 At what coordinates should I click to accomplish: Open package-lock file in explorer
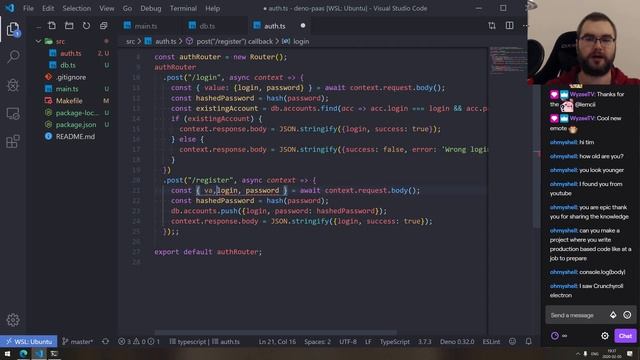77,113
